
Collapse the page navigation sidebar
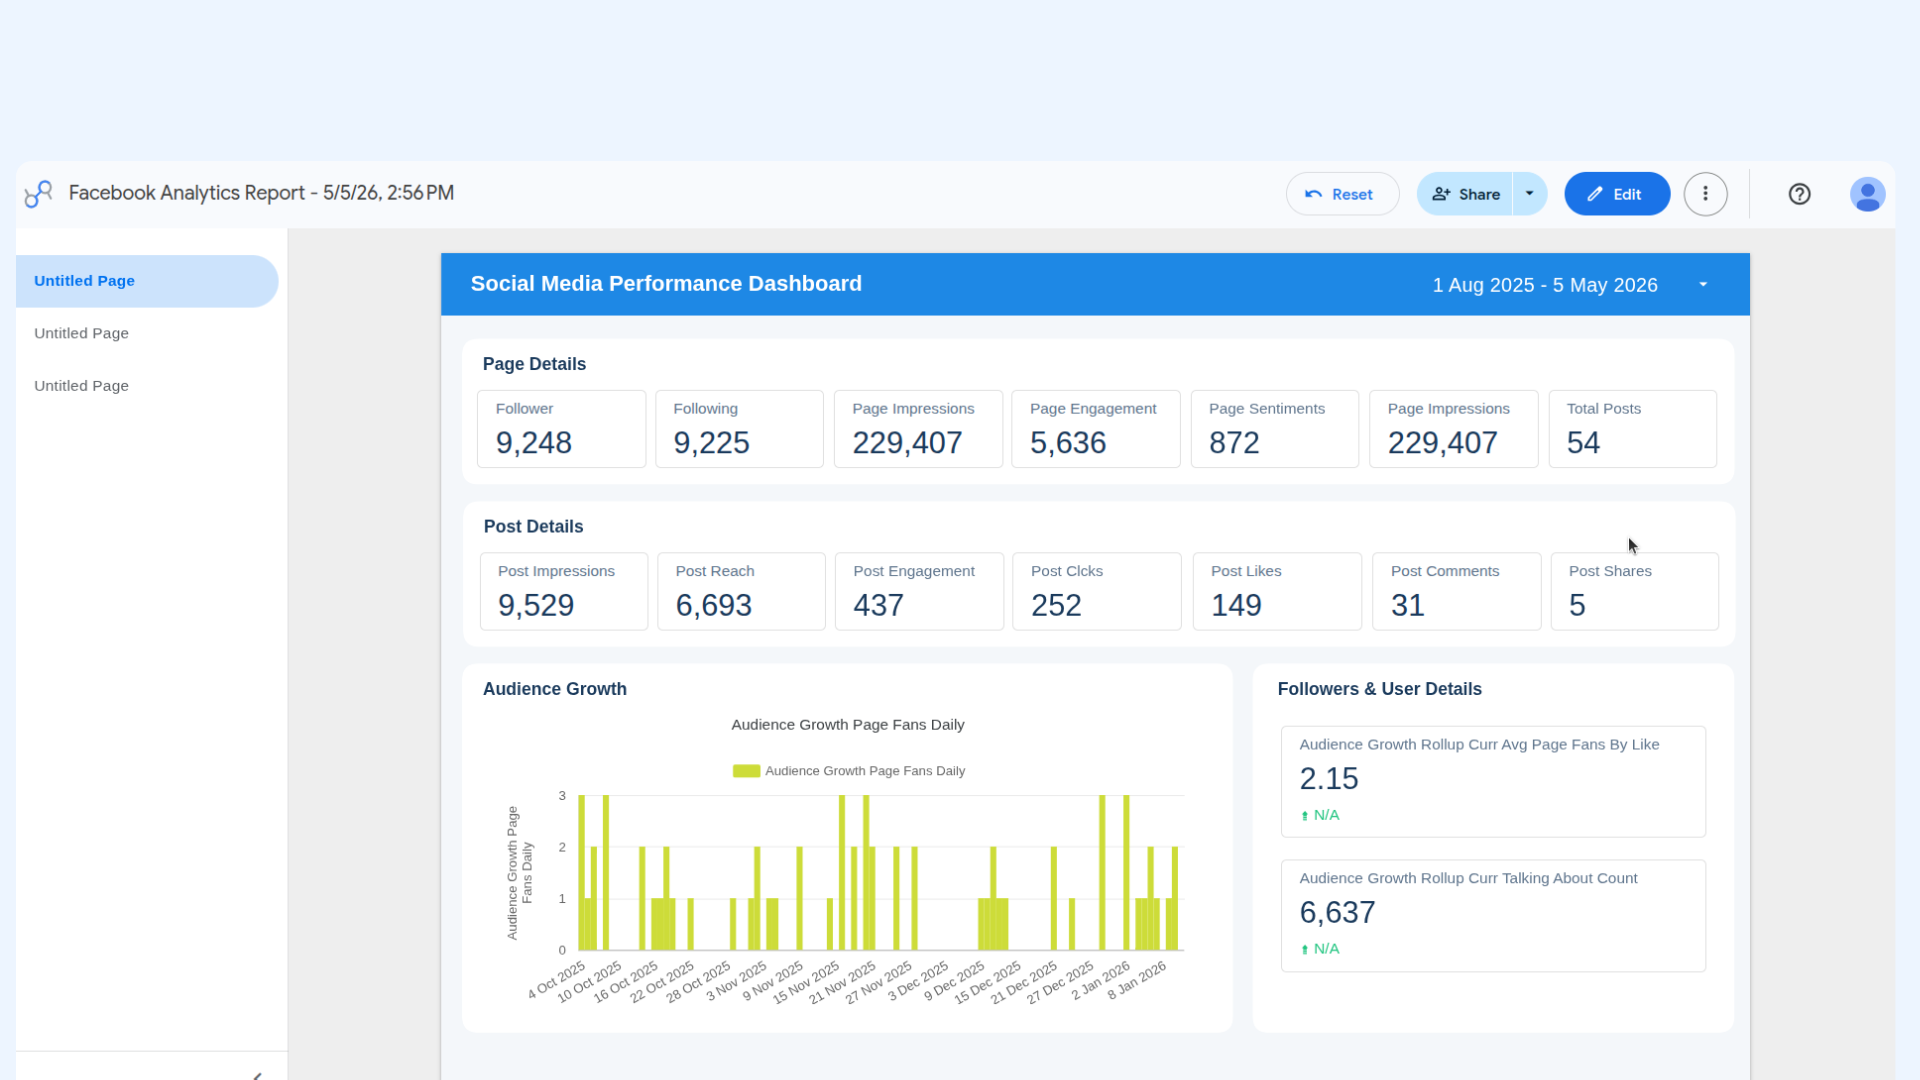point(257,1075)
